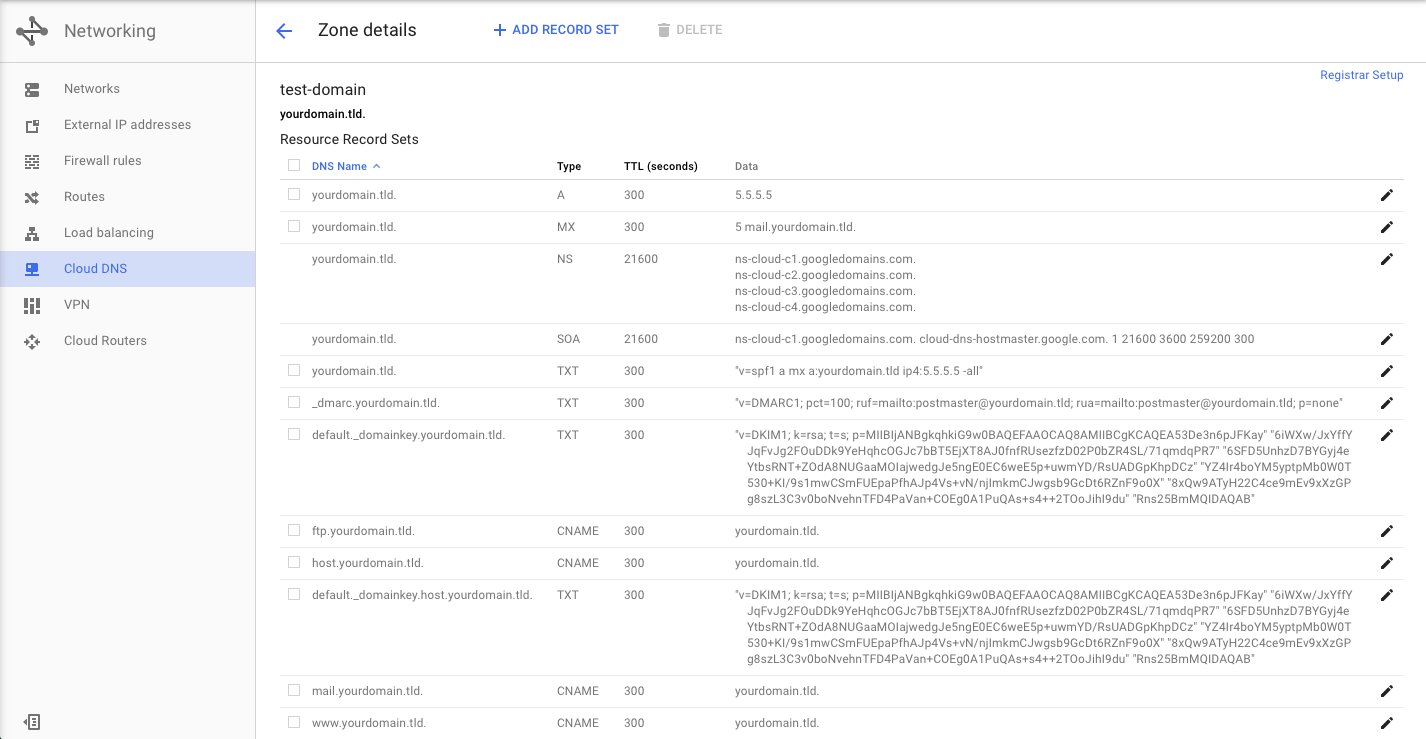The image size is (1426, 739).
Task: Click the Networking header title
Action: tap(110, 31)
